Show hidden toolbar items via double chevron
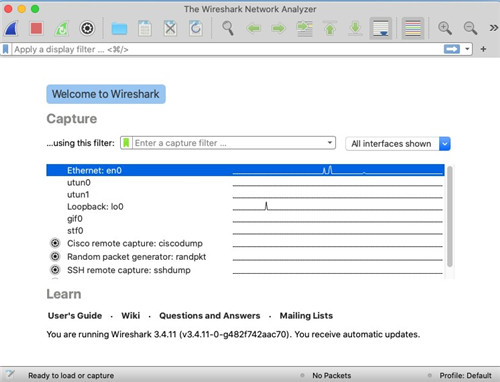Viewport: 500px width, 382px height. point(493,28)
